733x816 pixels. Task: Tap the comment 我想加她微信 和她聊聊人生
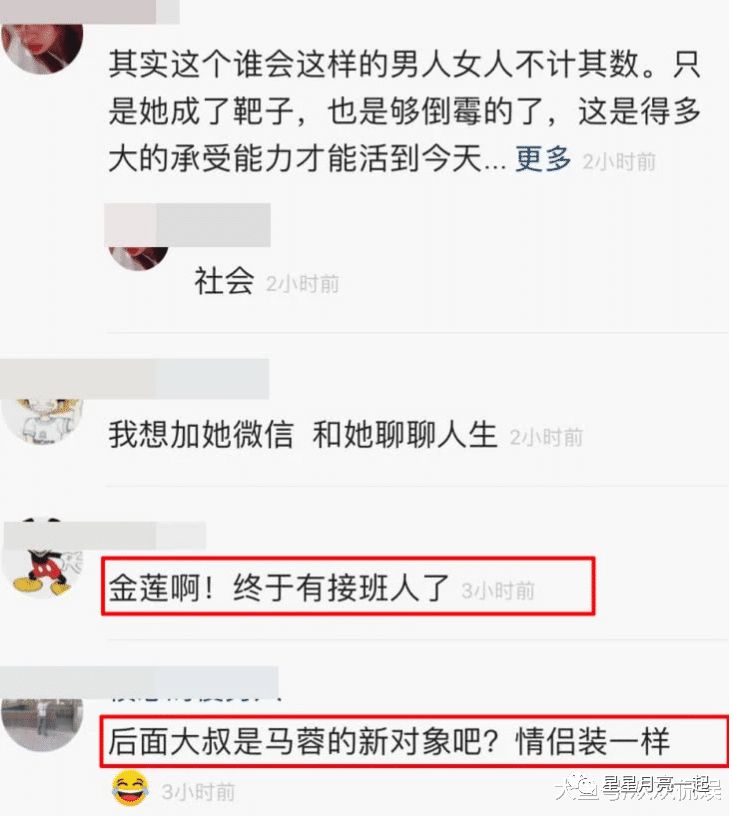coord(303,435)
